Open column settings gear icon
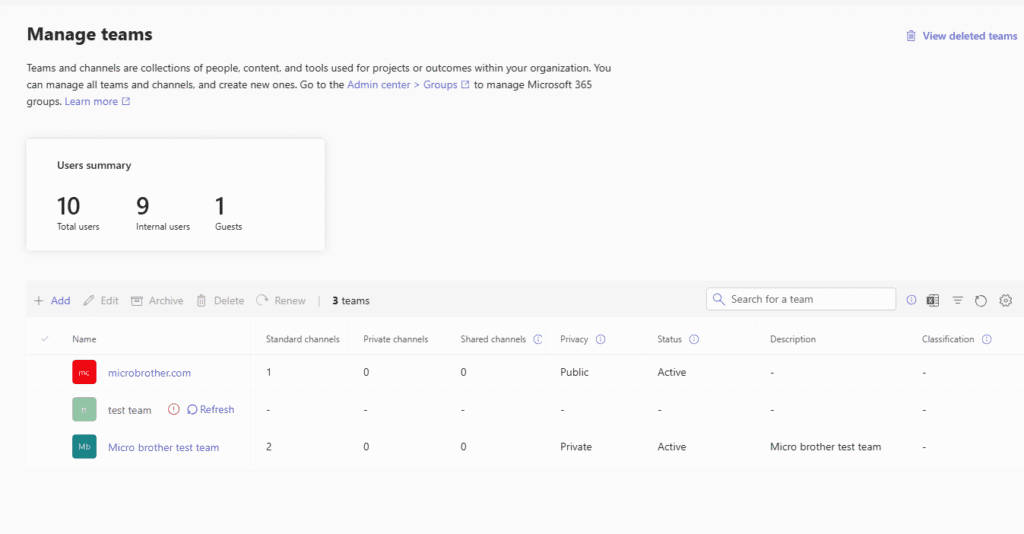Viewport: 1024px width, 534px height. [1006, 300]
